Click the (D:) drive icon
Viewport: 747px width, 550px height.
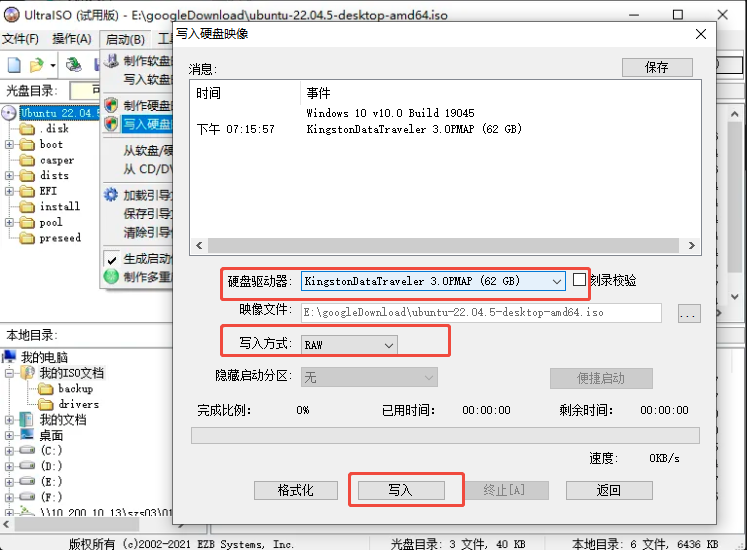tap(27, 466)
